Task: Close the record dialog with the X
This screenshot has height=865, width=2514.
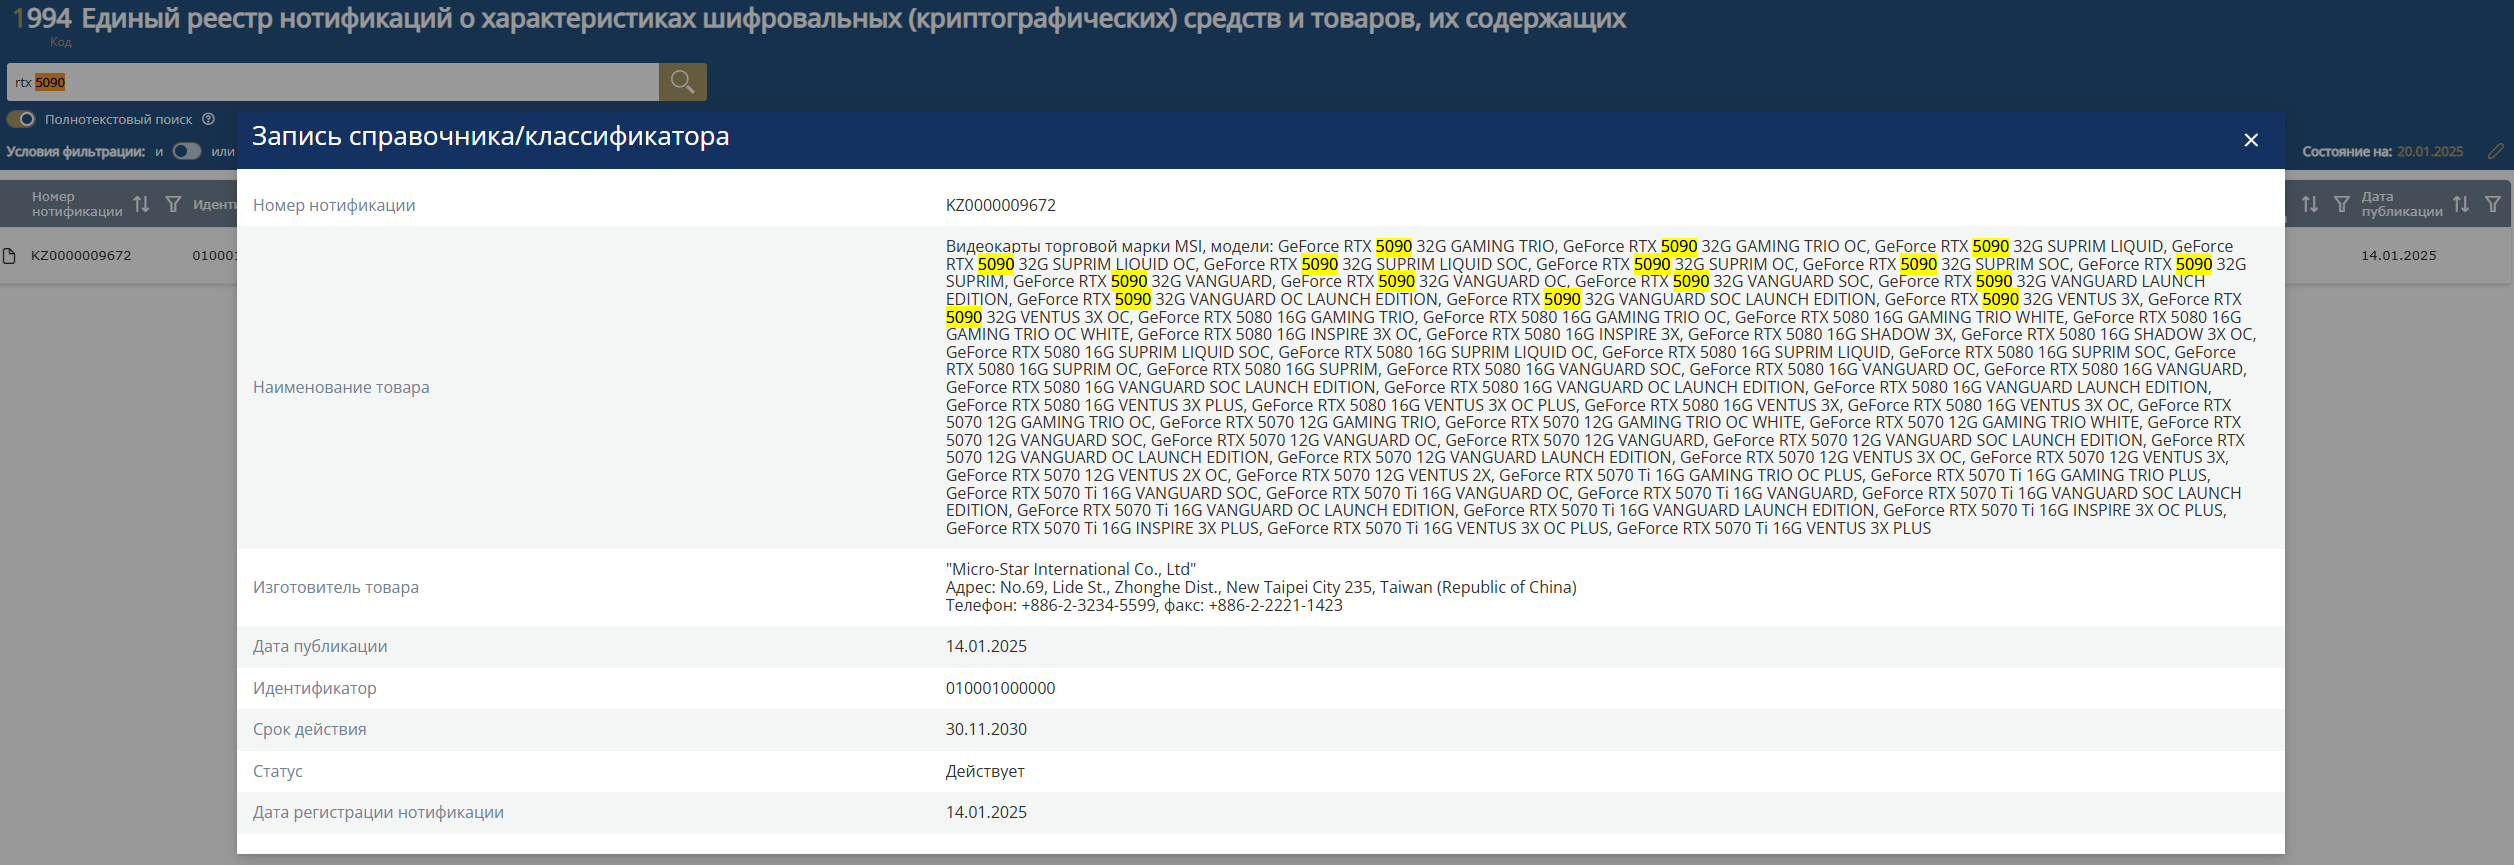Action: coord(2251,140)
